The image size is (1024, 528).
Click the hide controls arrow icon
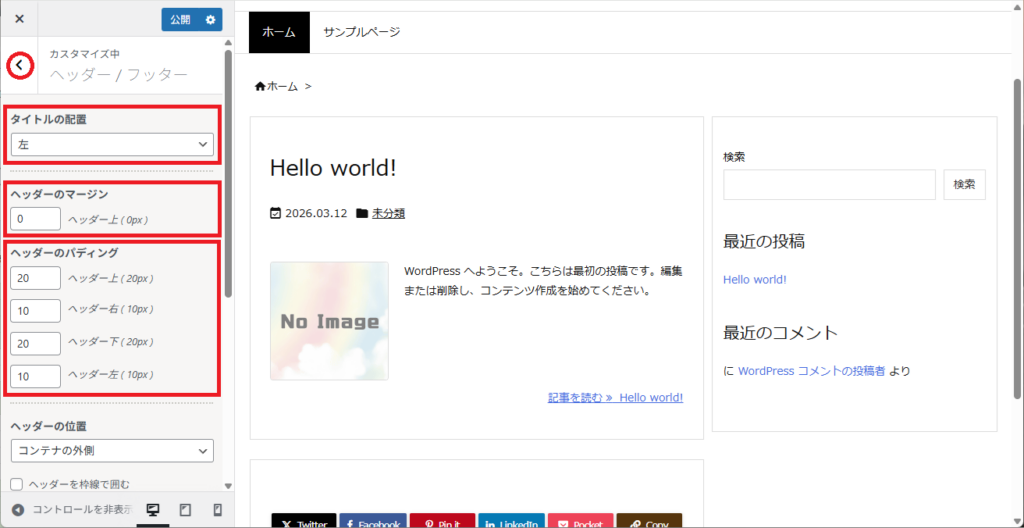(18, 510)
